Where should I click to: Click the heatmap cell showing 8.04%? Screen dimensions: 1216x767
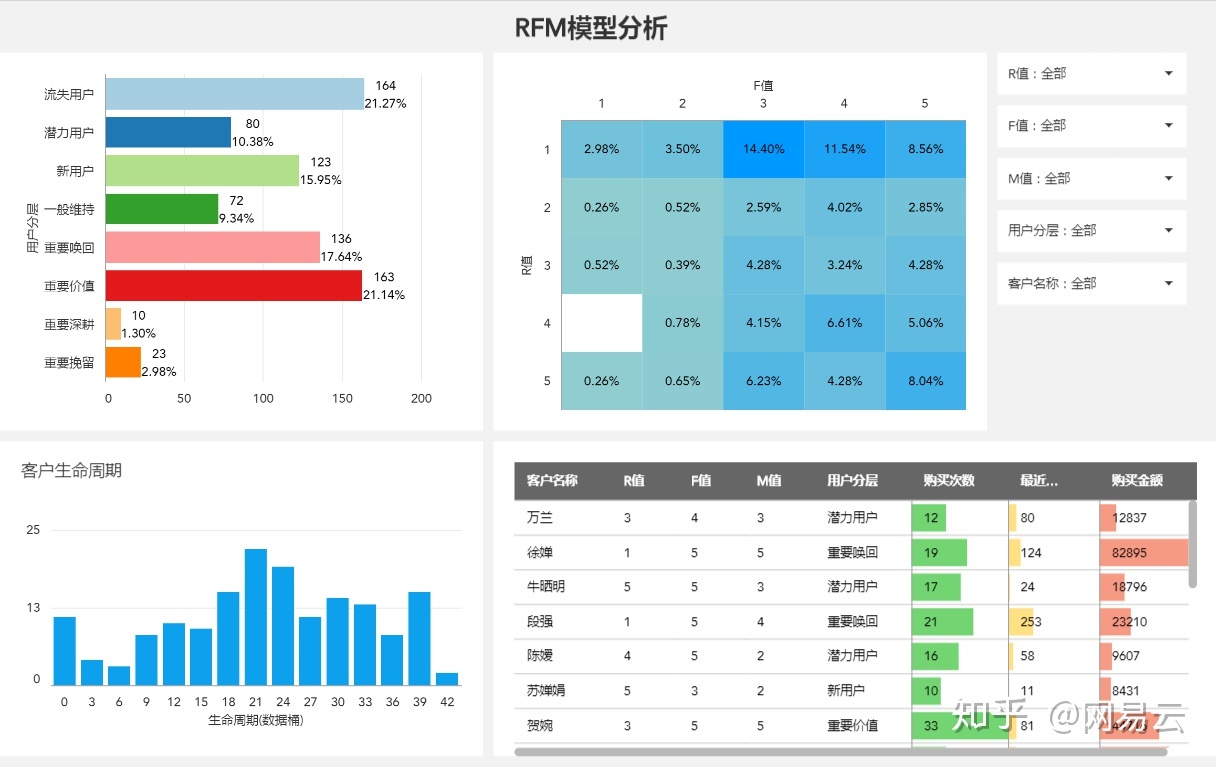tap(924, 381)
